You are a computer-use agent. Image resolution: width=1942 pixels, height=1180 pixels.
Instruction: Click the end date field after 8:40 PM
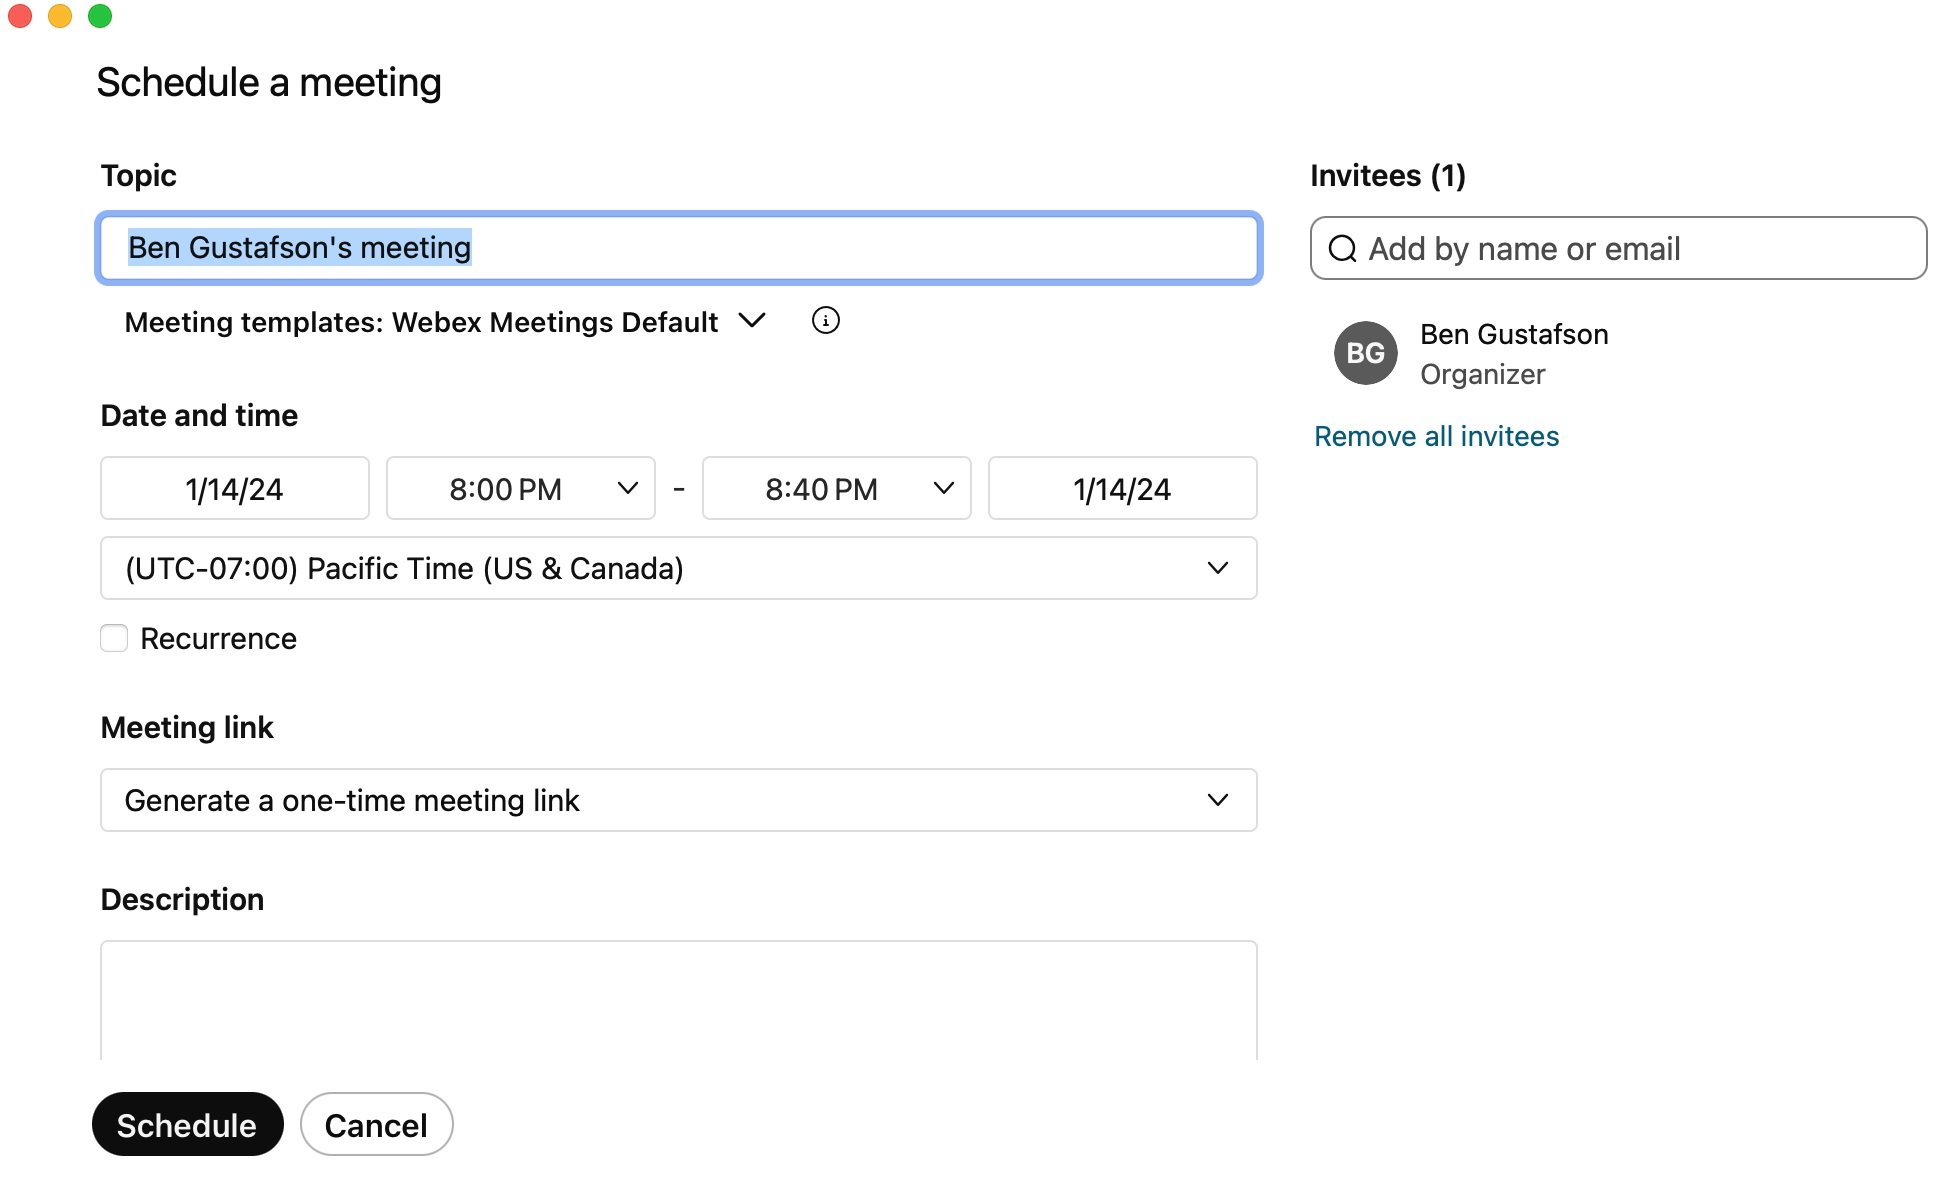pos(1122,489)
